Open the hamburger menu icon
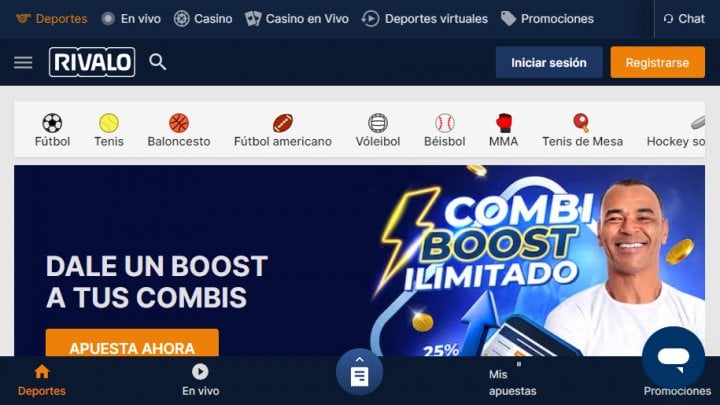The image size is (720, 405). [x=23, y=62]
